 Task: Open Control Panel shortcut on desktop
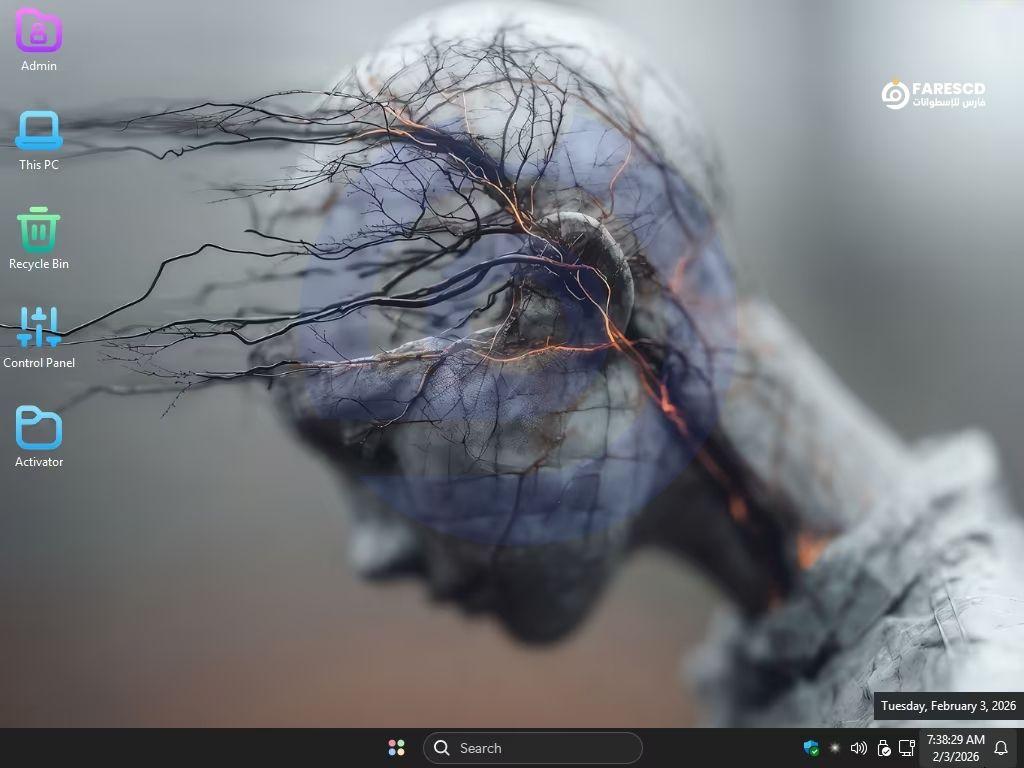[39, 328]
